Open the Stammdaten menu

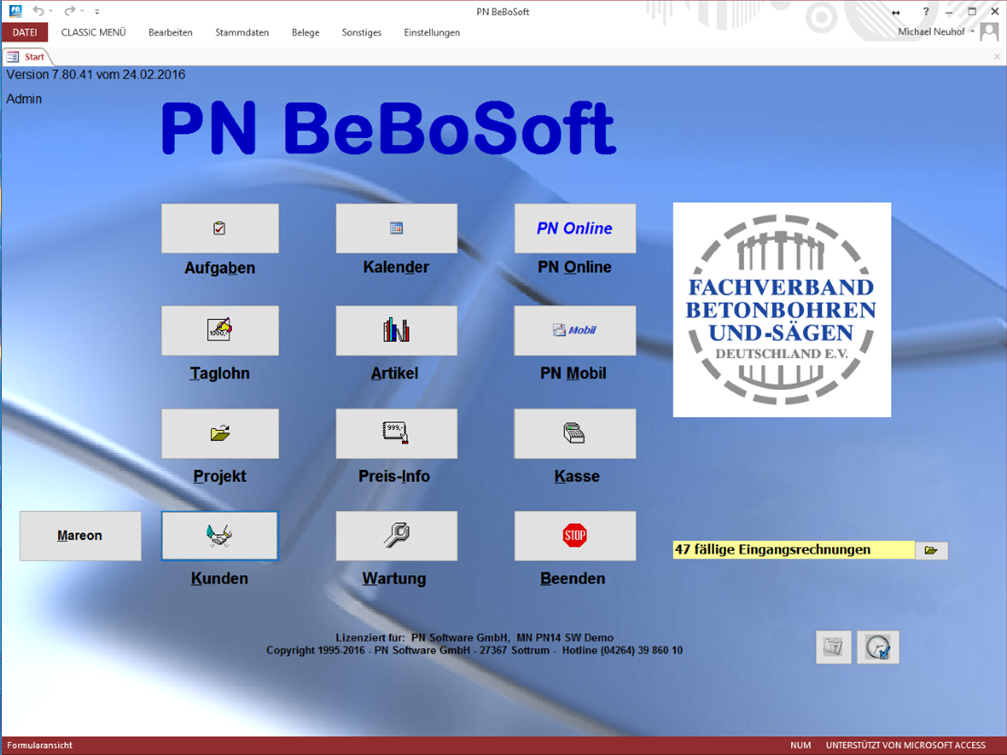(241, 32)
